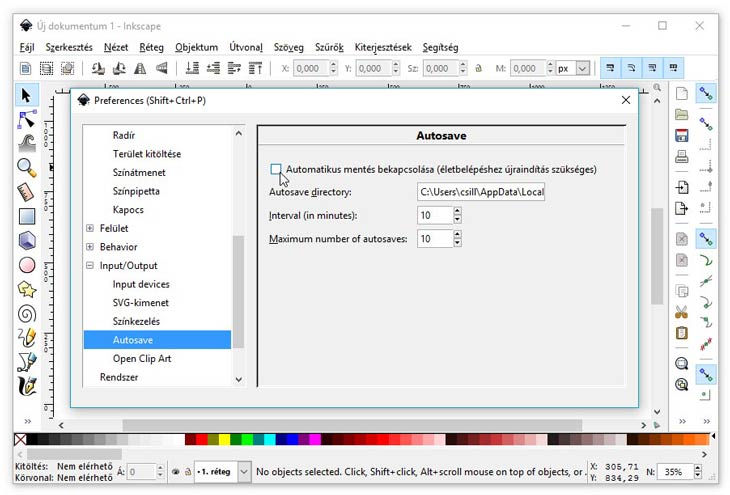Screen dimensions: 730x495
Task: Select the arrow selector tool
Action: 27,95
